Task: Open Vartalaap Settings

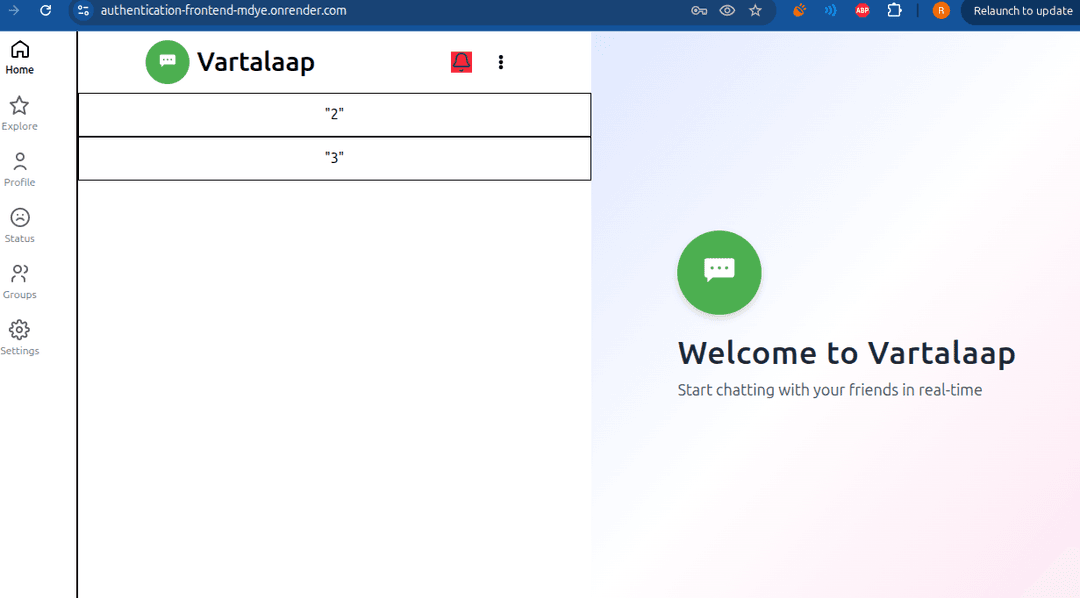Action: click(x=19, y=335)
